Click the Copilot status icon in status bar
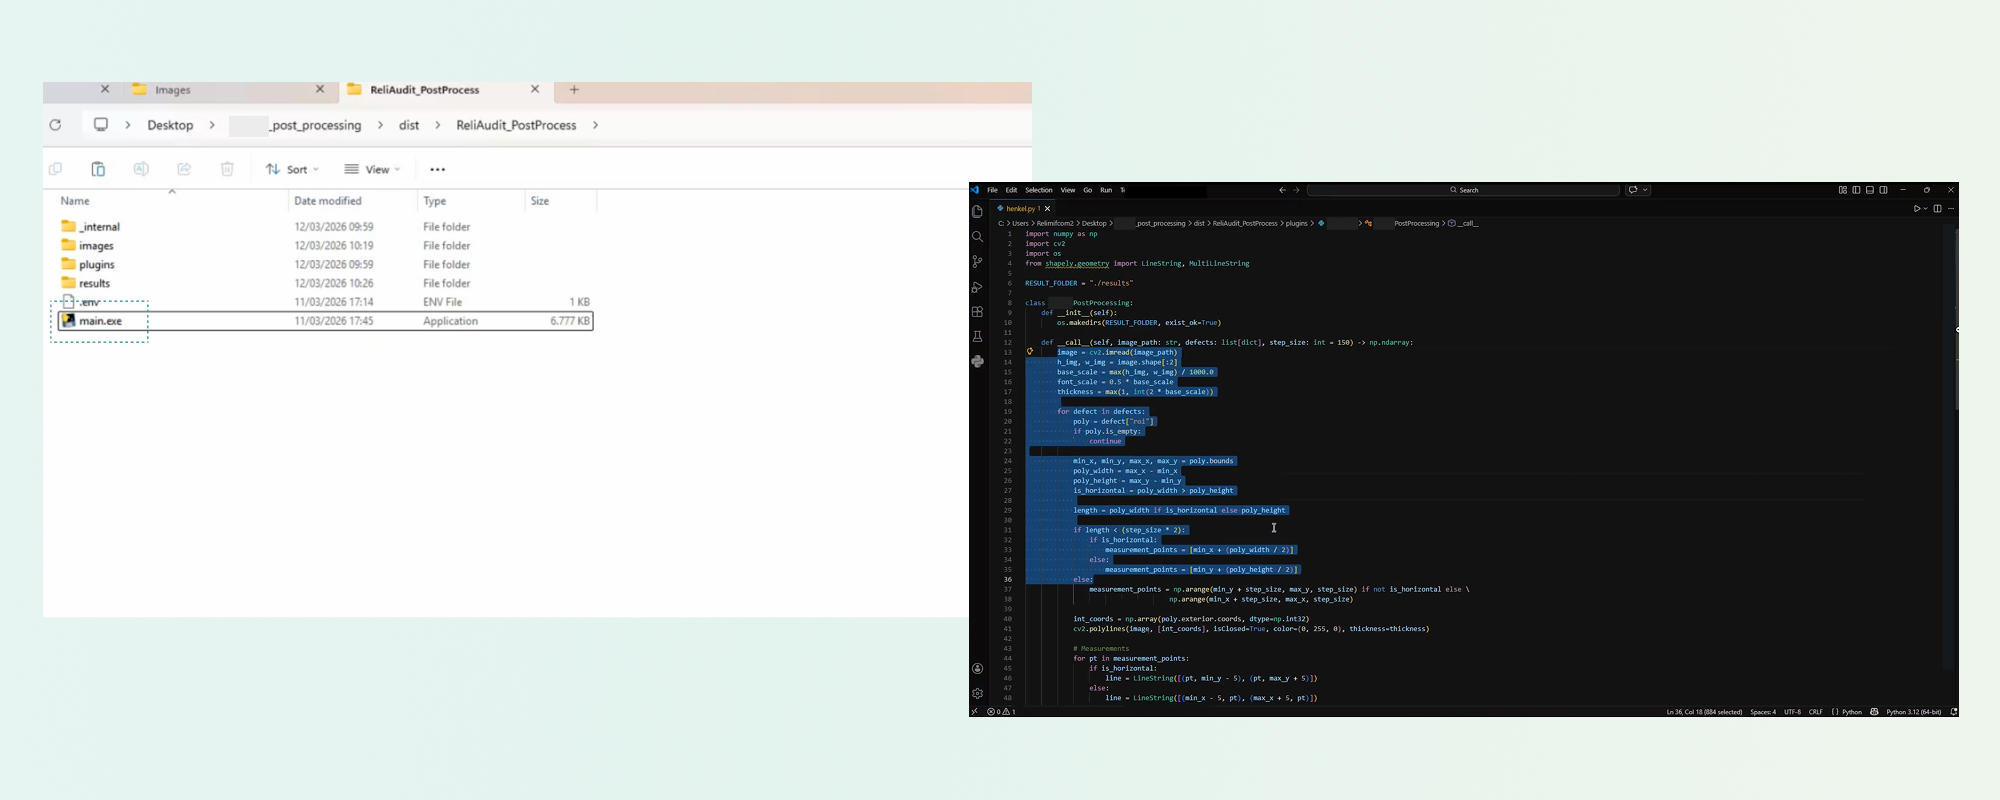The height and width of the screenshot is (800, 2000). (x=1874, y=712)
